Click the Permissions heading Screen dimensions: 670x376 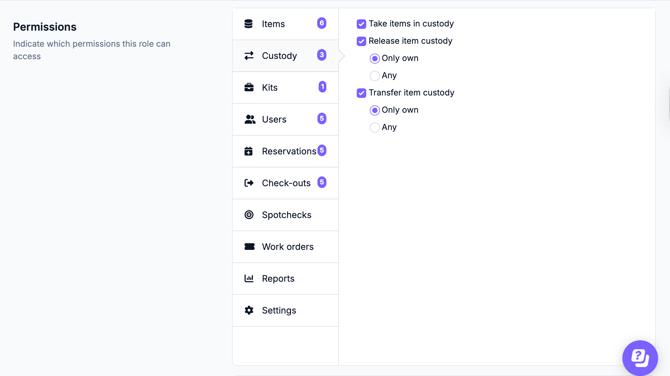44,27
